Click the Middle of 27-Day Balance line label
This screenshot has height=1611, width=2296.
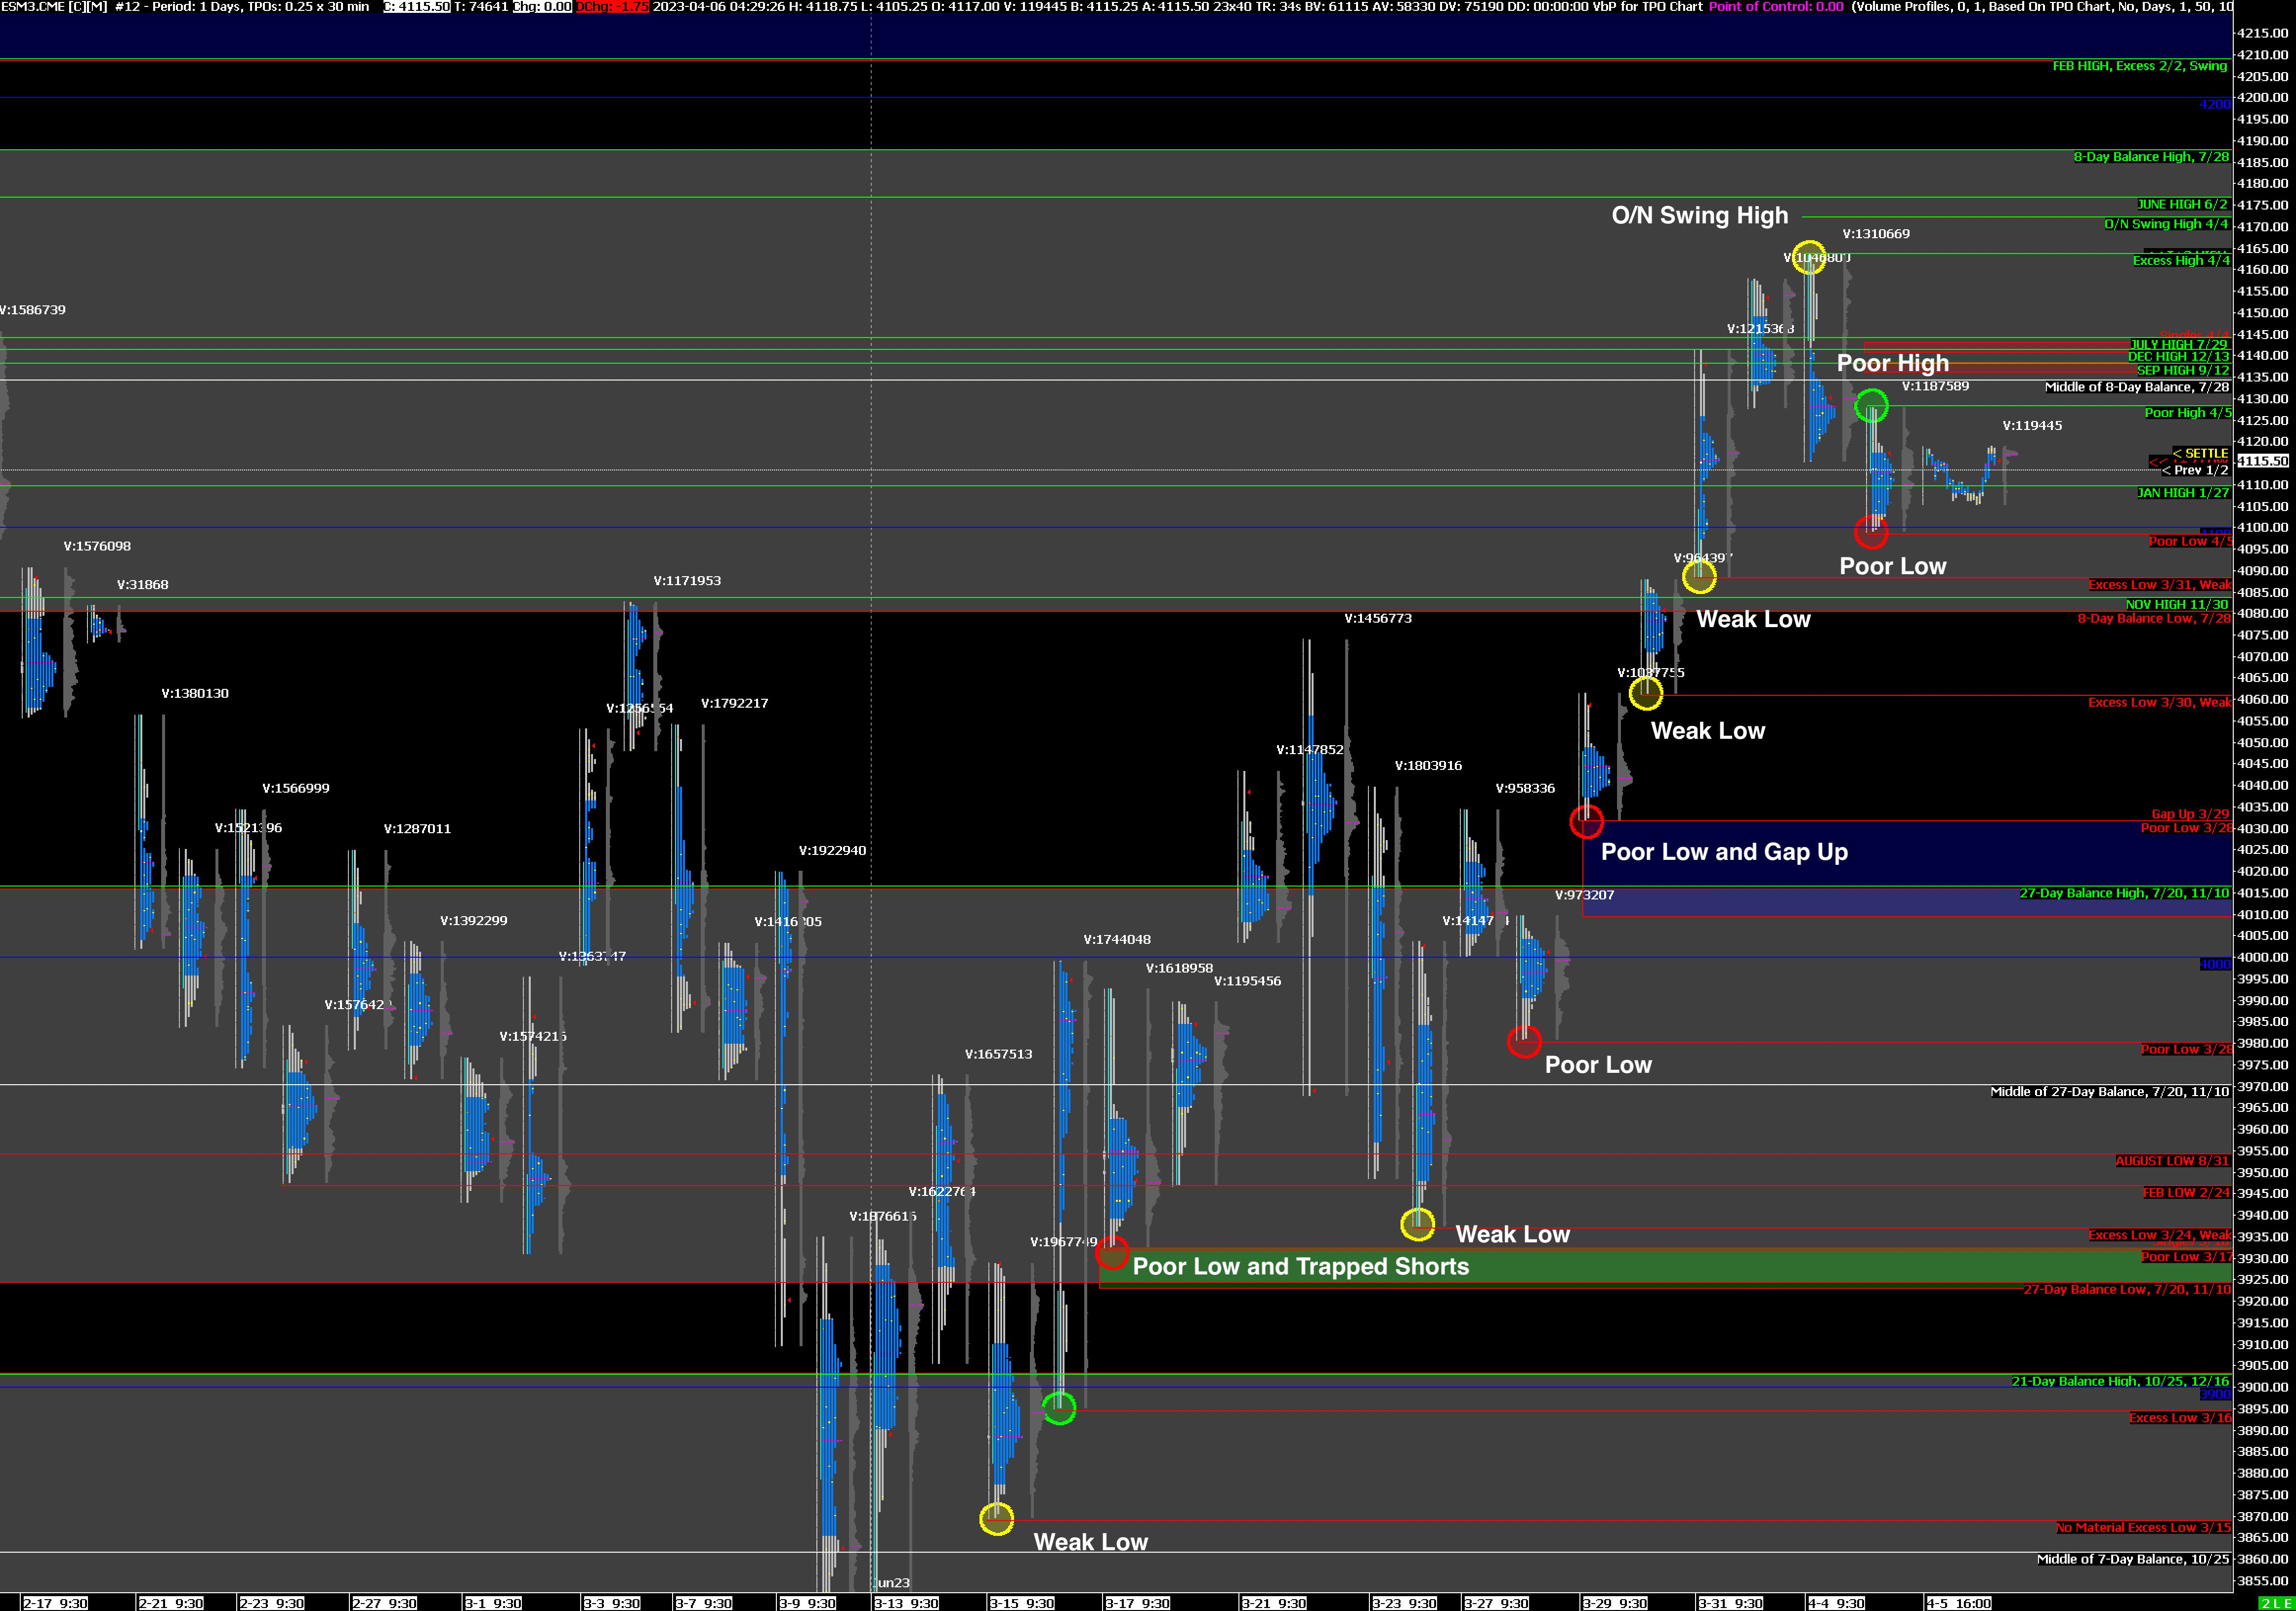click(x=2109, y=1092)
